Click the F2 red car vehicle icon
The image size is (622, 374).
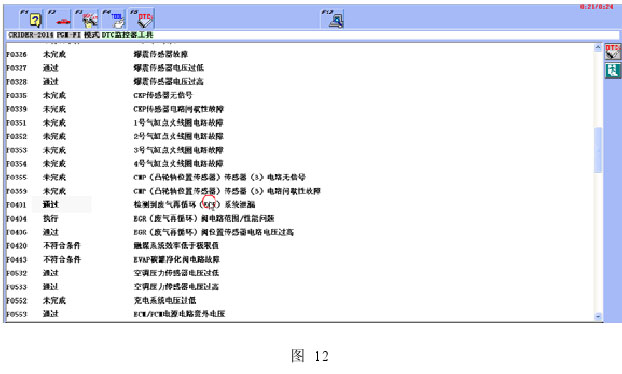(x=59, y=19)
